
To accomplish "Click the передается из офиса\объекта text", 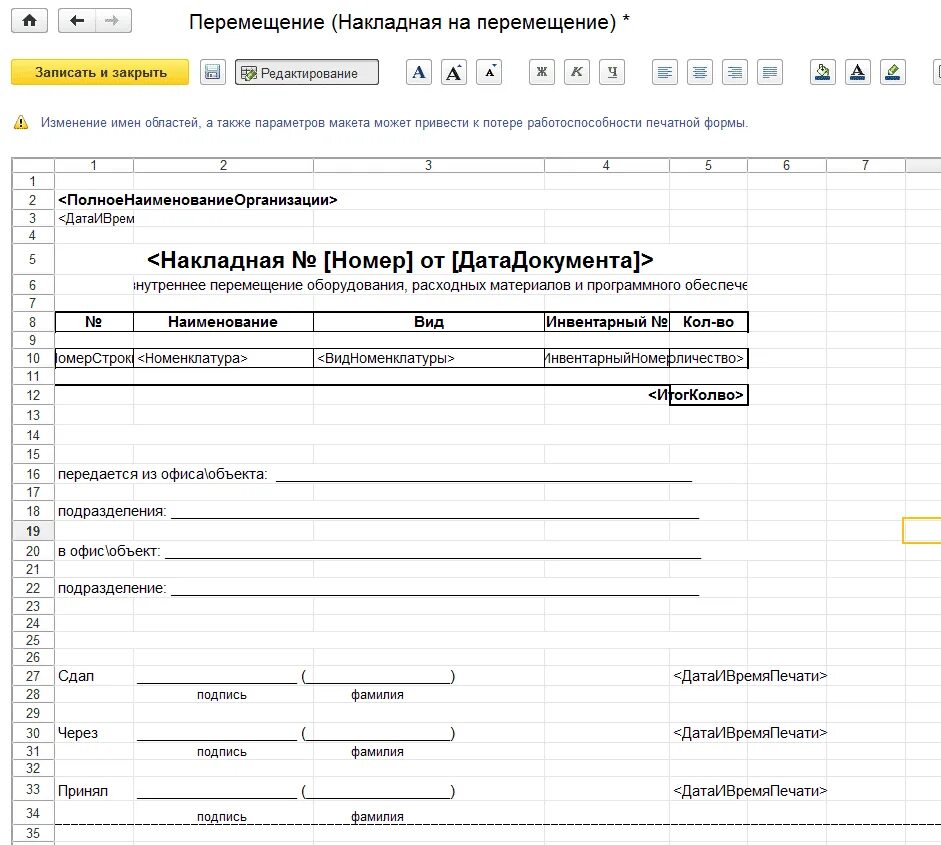I will [163, 474].
